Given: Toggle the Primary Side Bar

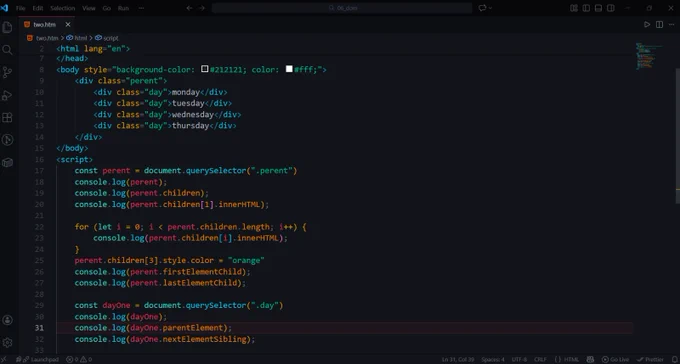Looking at the screenshot, I should pyautogui.click(x=586, y=8).
